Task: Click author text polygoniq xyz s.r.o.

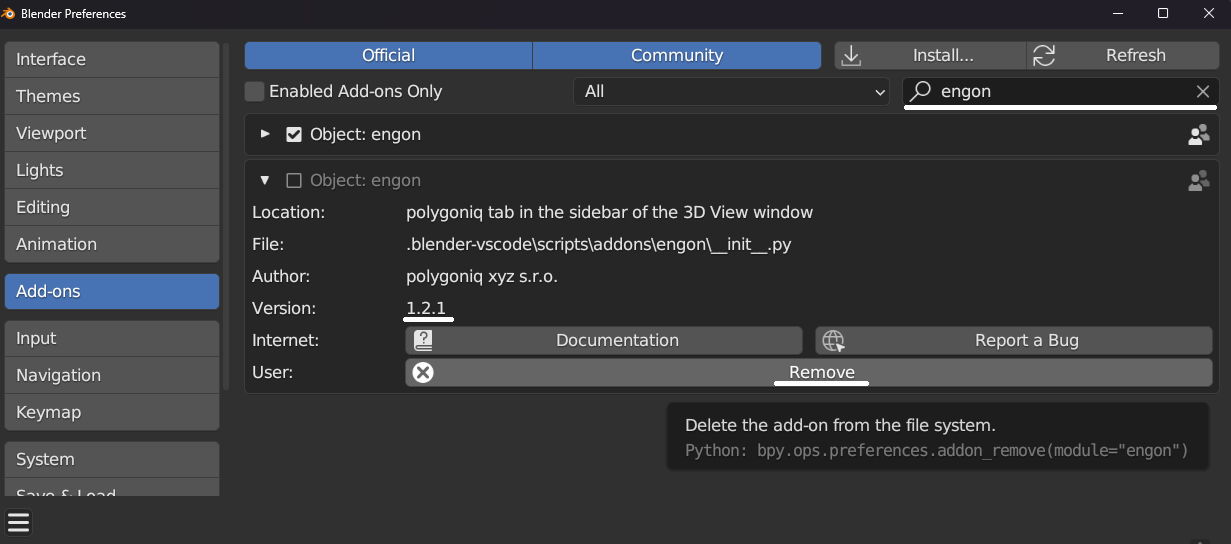Action: pos(482,276)
